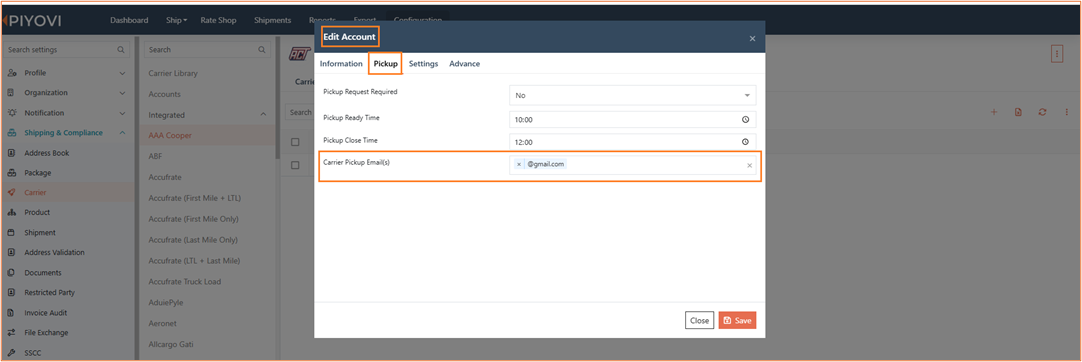Click the Restricted Party icon
Viewport: 1082px width, 362px height.
pos(12,293)
